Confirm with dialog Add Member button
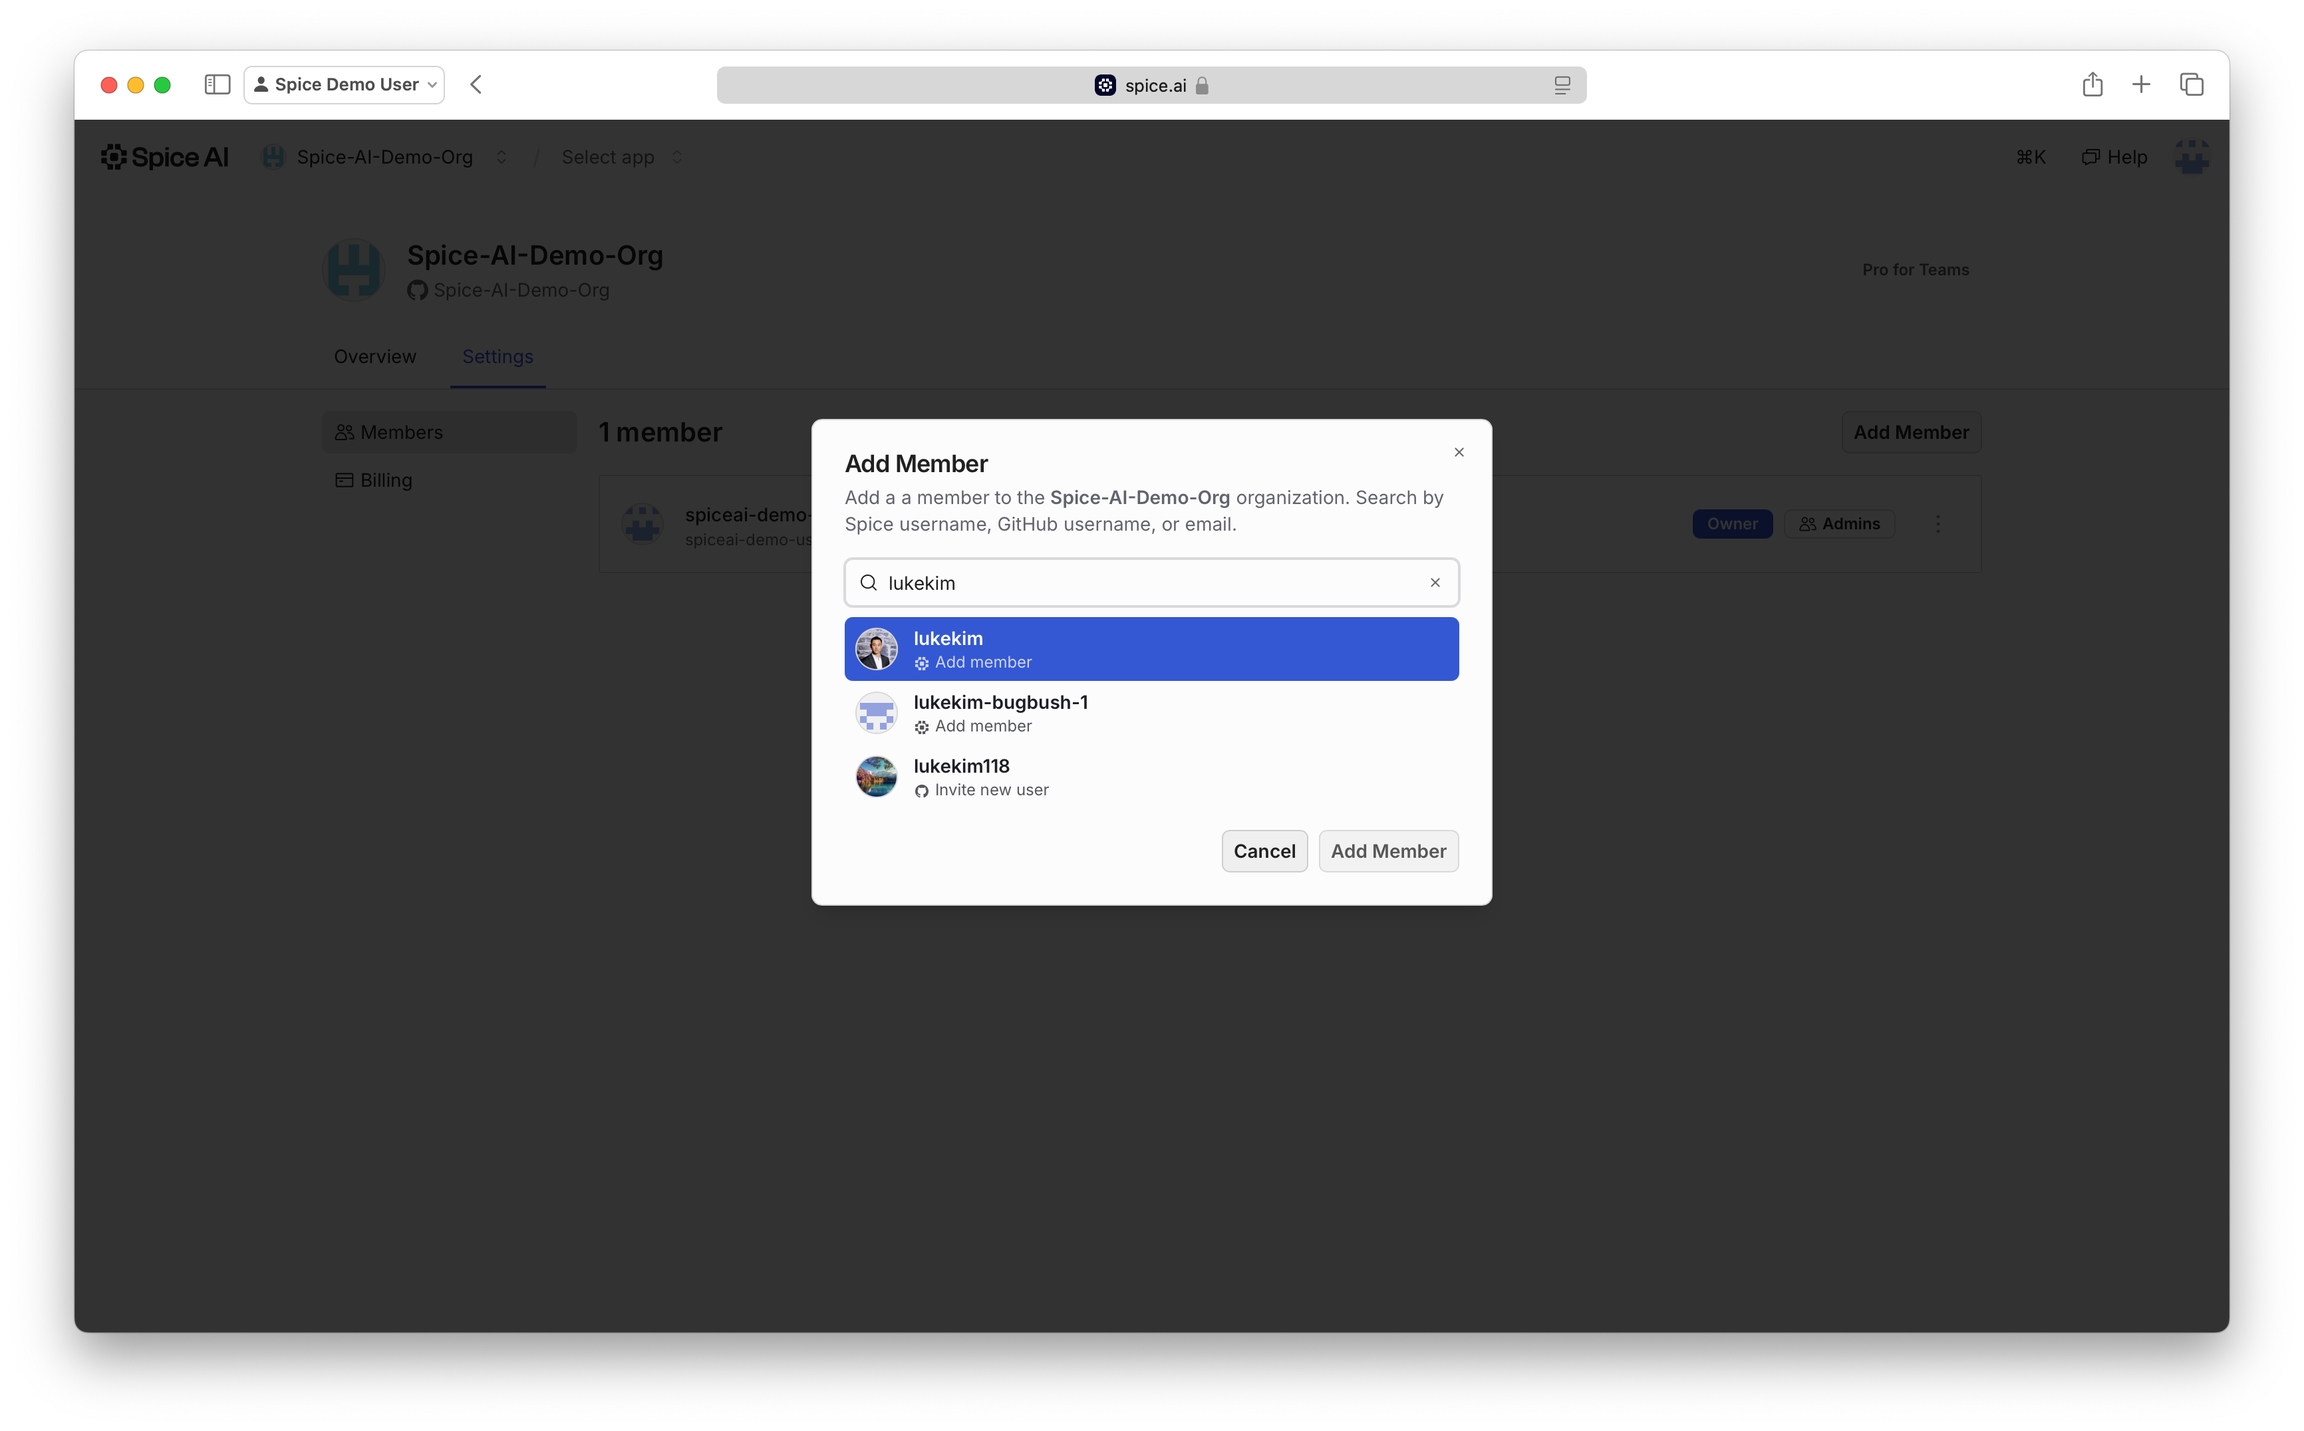This screenshot has width=2304, height=1431. click(1387, 851)
